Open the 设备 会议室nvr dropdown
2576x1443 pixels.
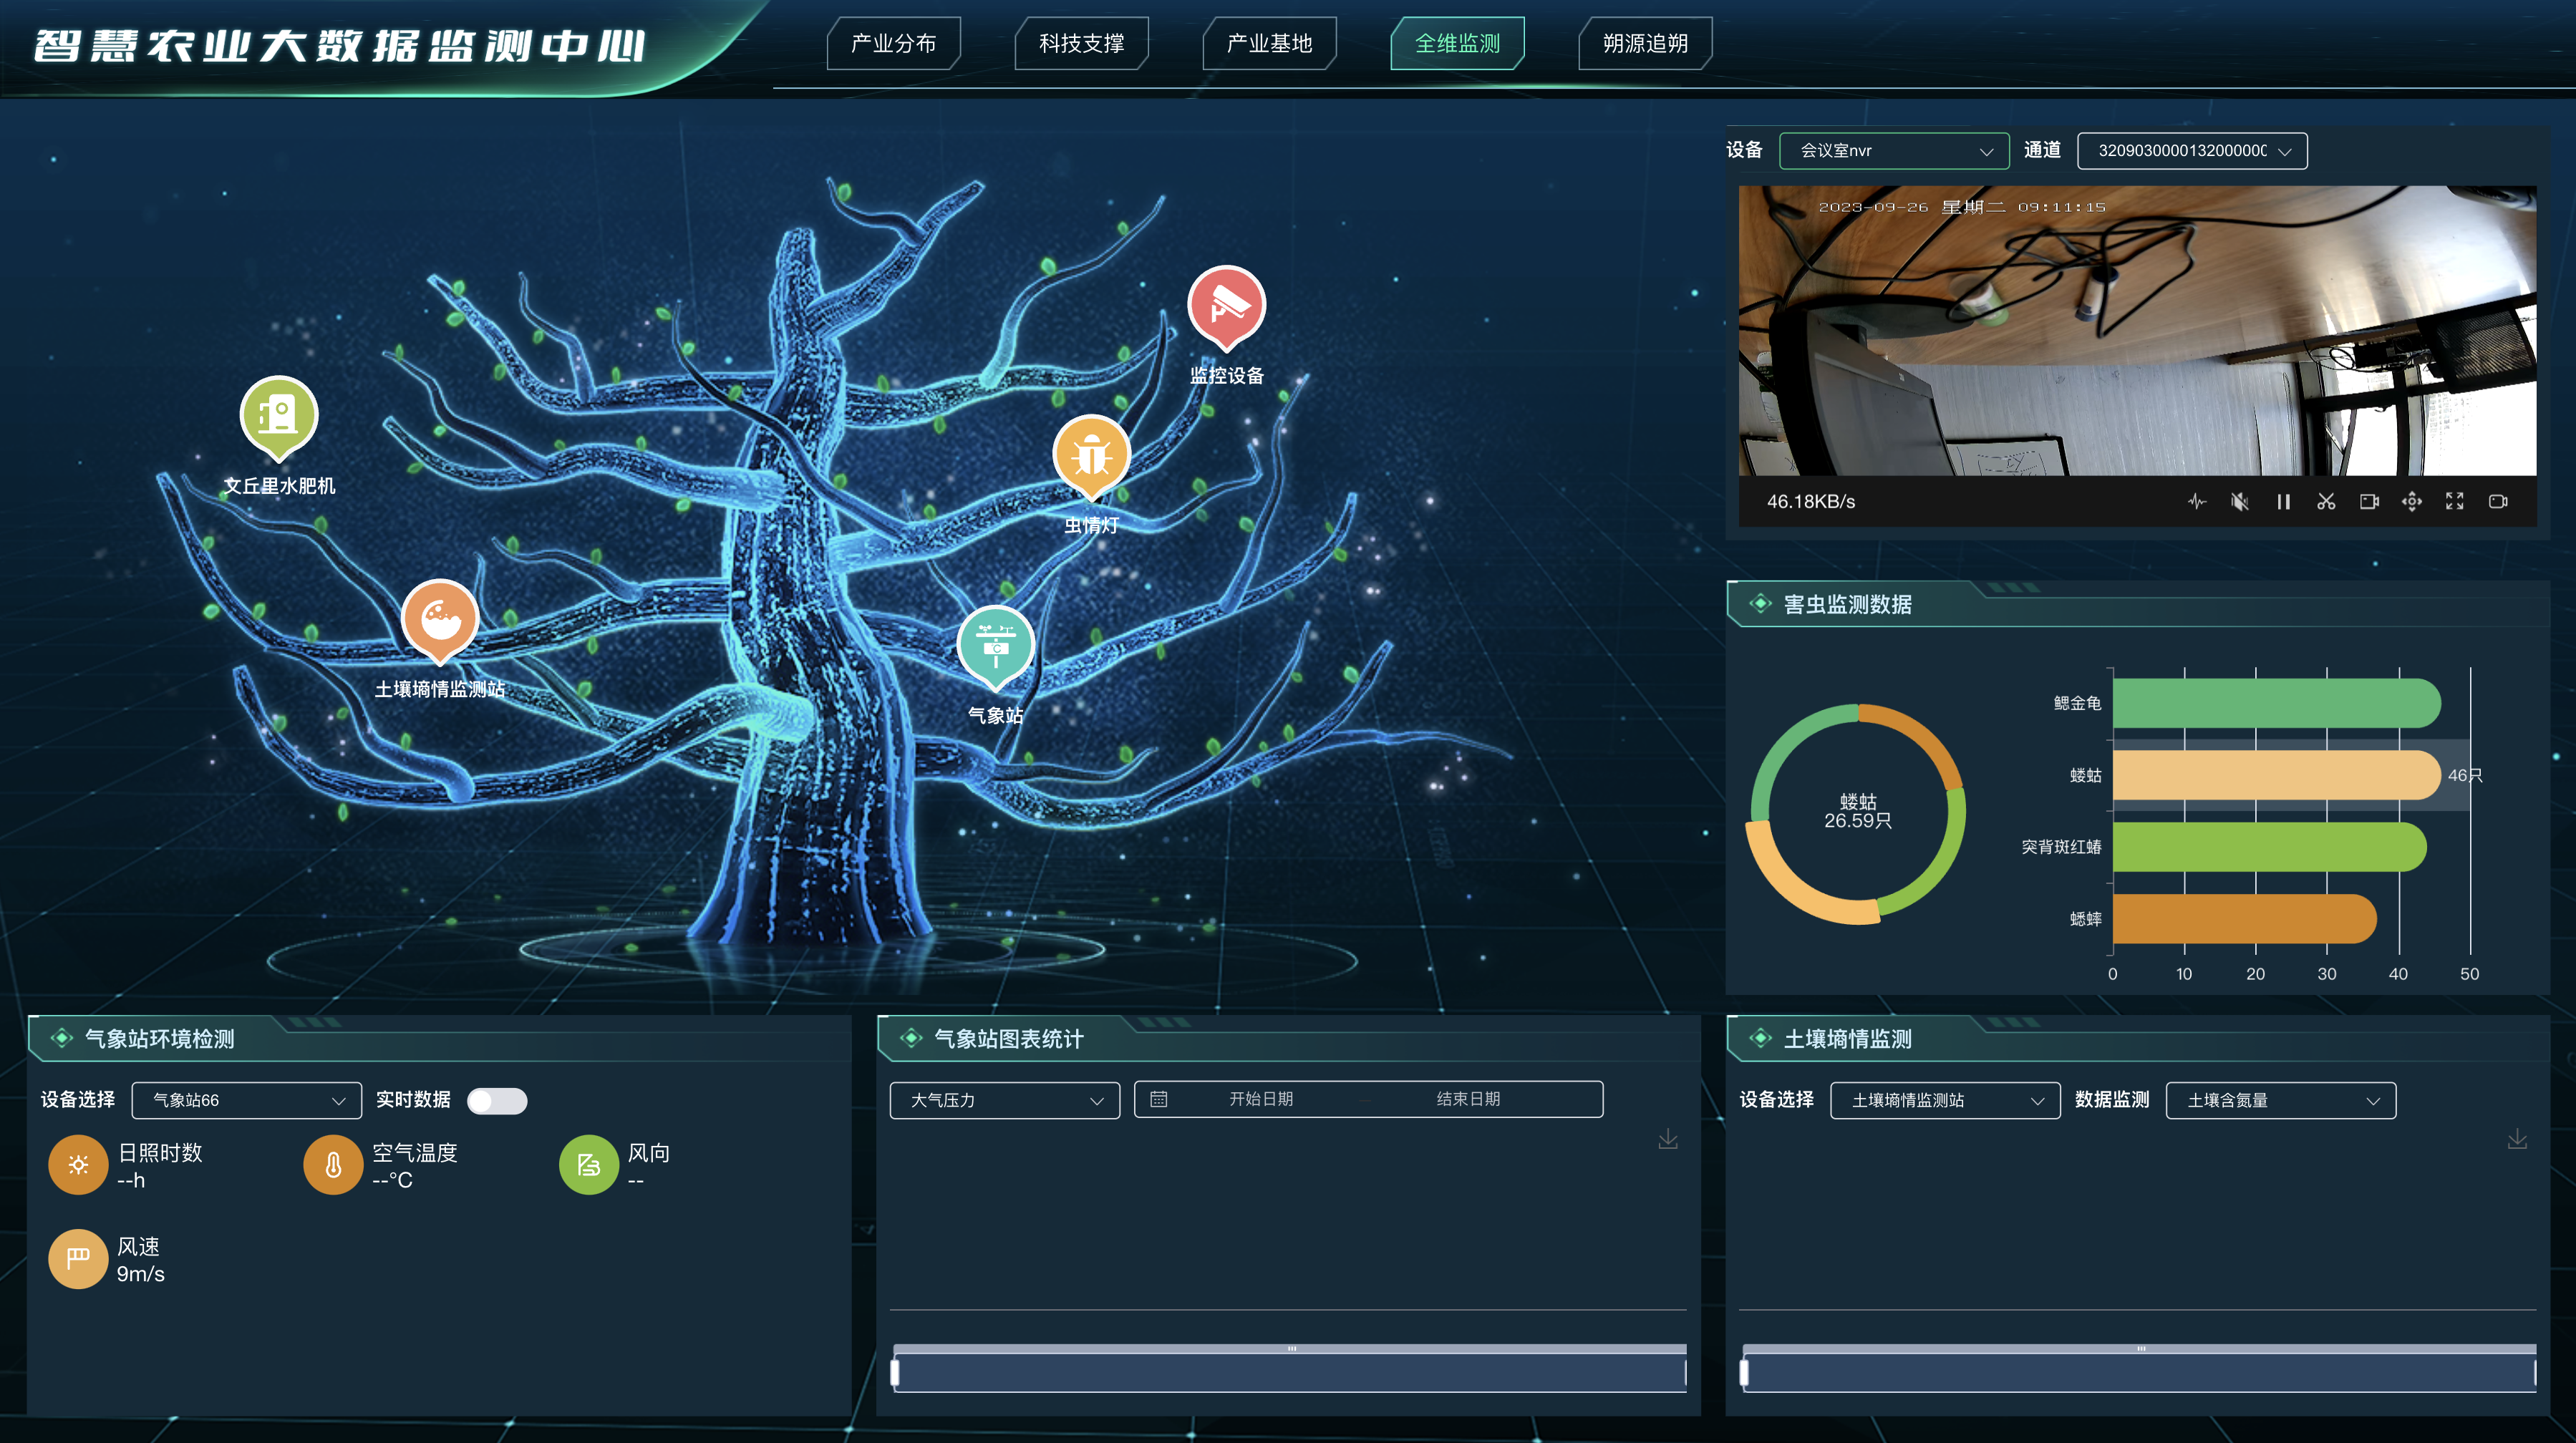[x=1894, y=151]
